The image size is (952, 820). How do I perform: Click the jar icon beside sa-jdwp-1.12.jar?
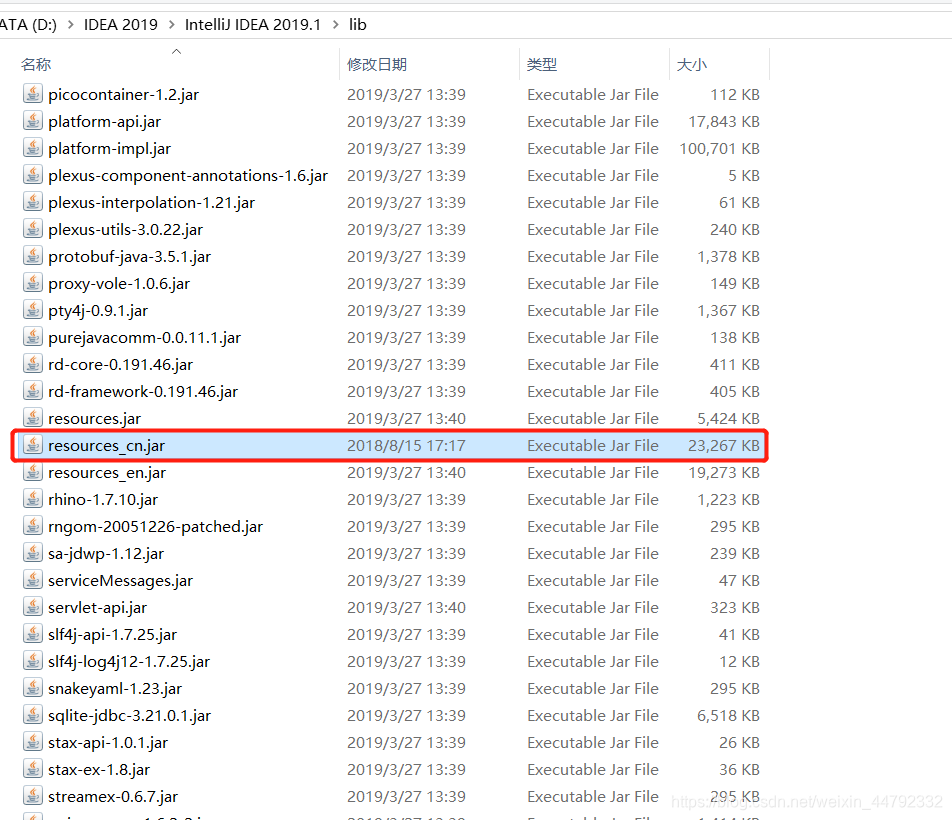33,554
